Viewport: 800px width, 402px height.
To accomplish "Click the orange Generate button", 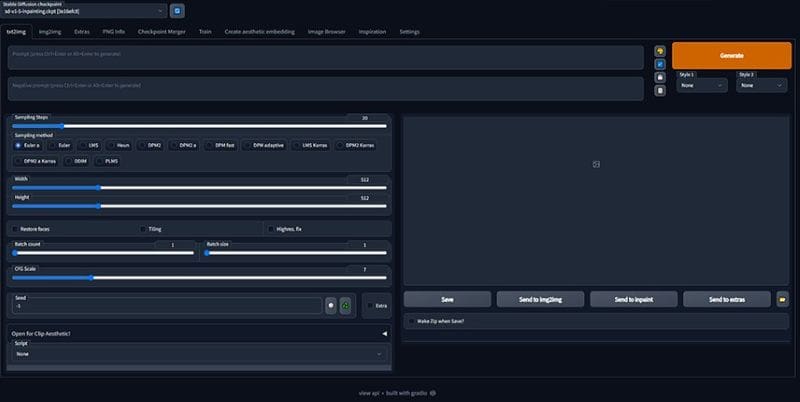I will [x=732, y=56].
